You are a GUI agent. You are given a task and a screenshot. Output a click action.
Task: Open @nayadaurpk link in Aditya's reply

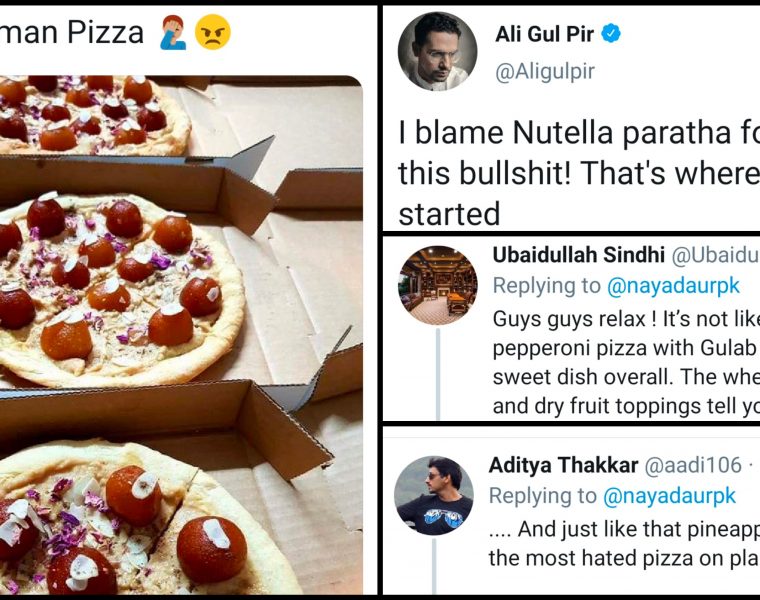coord(669,496)
